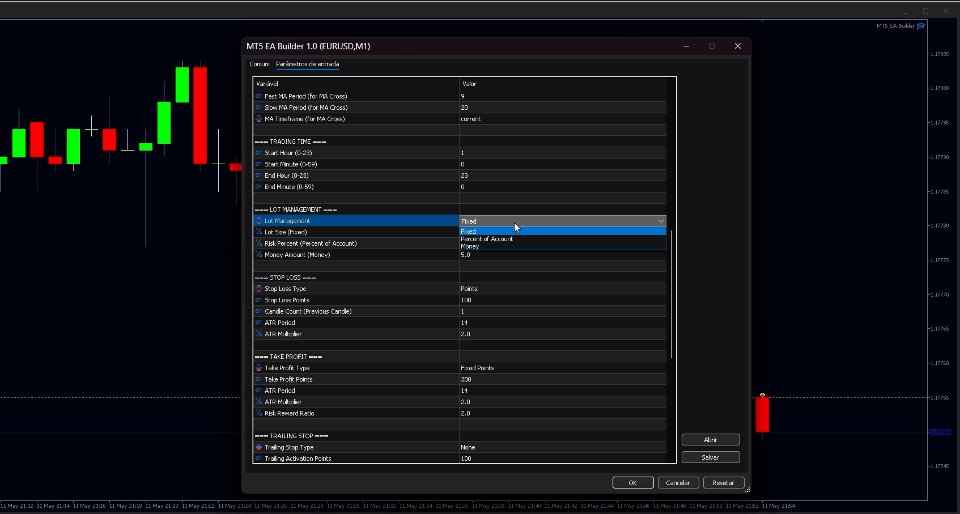Click the integer icon beside Stop Loss Points
Viewport: 960px width, 514px height.
[258, 300]
